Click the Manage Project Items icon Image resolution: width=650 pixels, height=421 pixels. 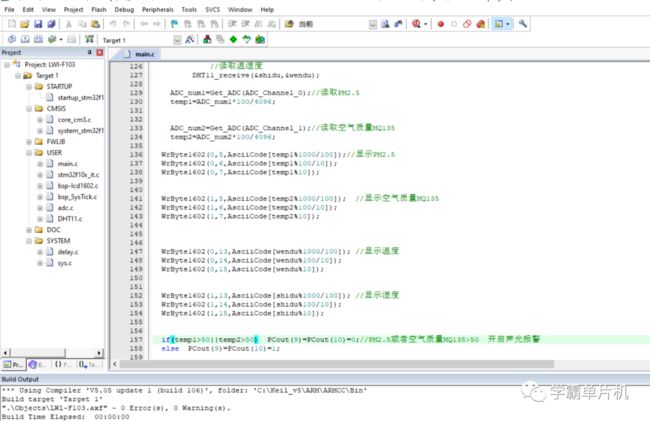[207, 39]
